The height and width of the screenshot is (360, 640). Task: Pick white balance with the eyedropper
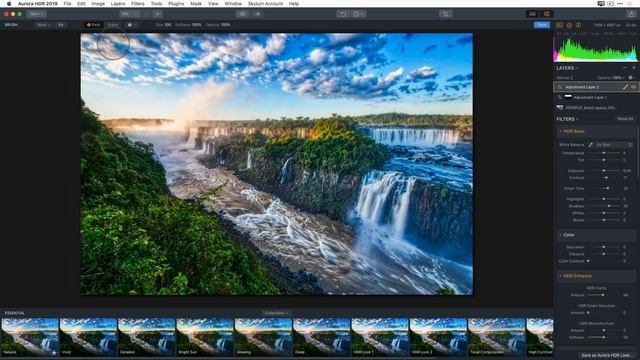point(590,145)
